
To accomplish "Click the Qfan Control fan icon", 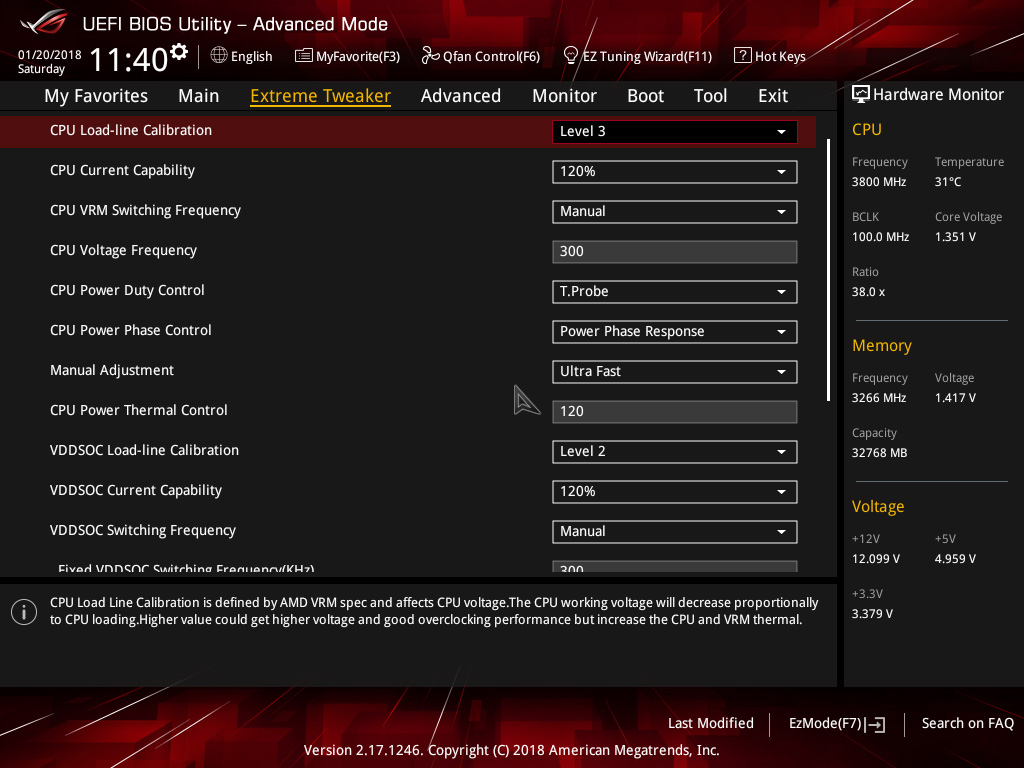I will tap(430, 56).
